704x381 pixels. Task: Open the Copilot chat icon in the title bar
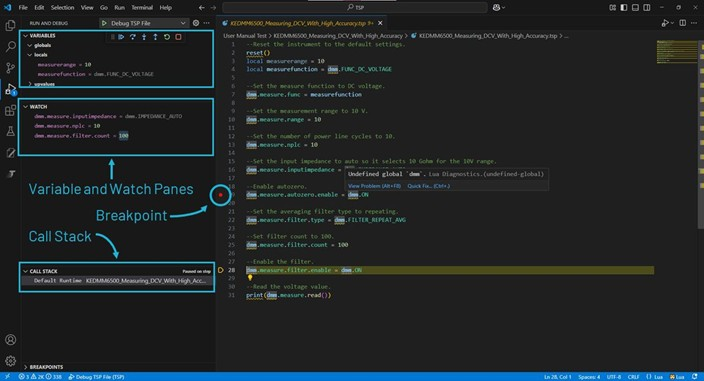coord(498,8)
